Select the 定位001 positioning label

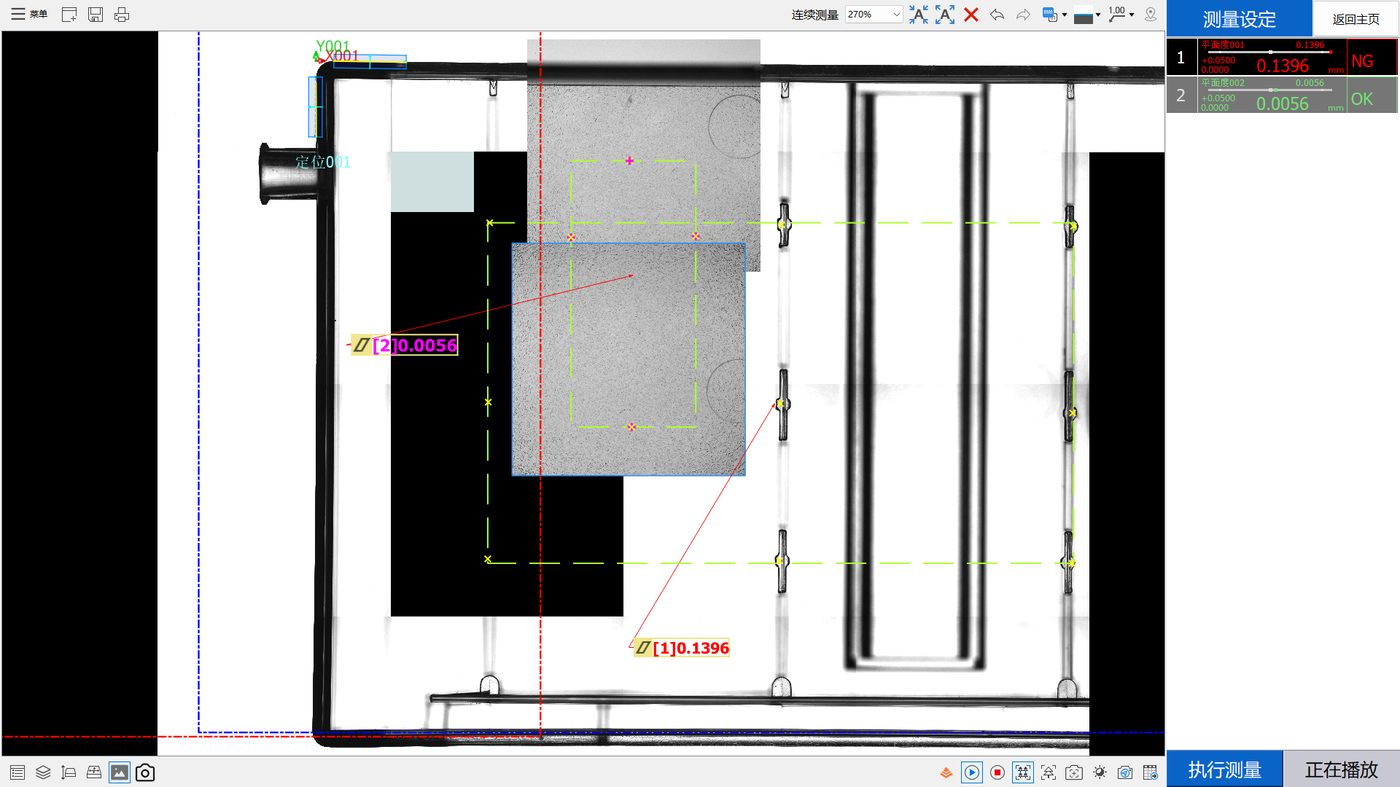pos(323,162)
